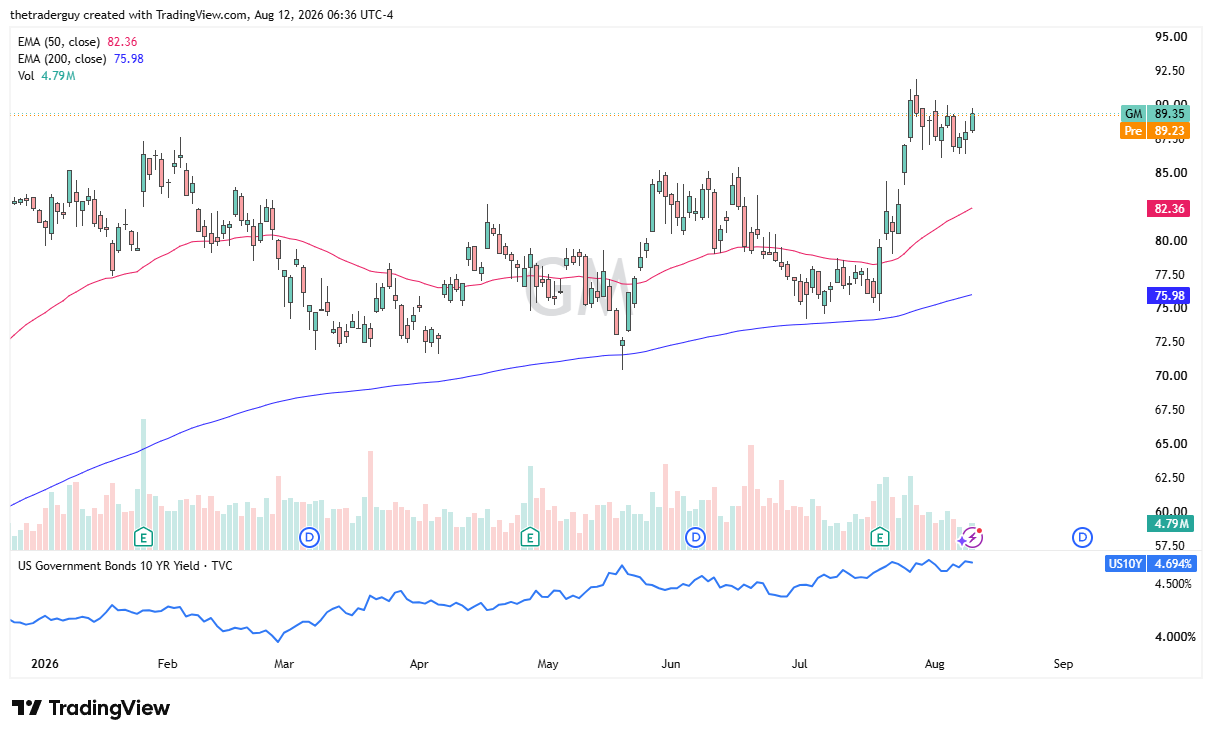The height and width of the screenshot is (738, 1212).
Task: Click the Vol 4.79M indicator legend
Action: 48,76
